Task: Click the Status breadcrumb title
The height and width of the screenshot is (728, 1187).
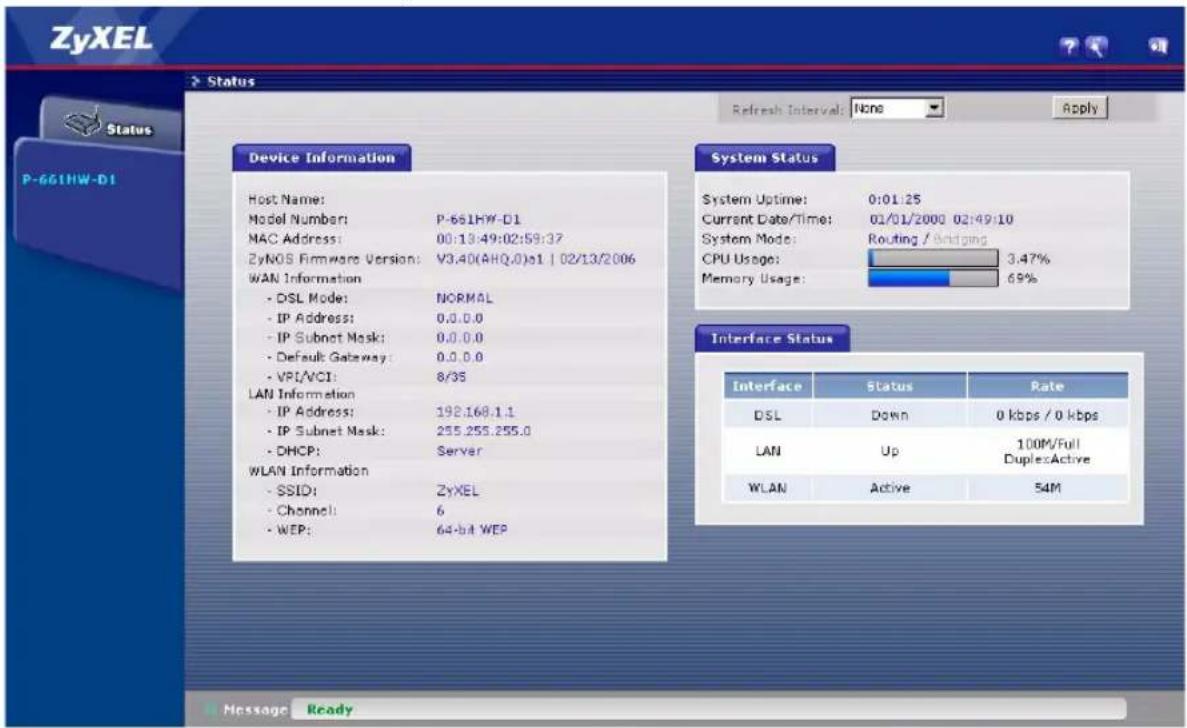Action: click(x=231, y=82)
